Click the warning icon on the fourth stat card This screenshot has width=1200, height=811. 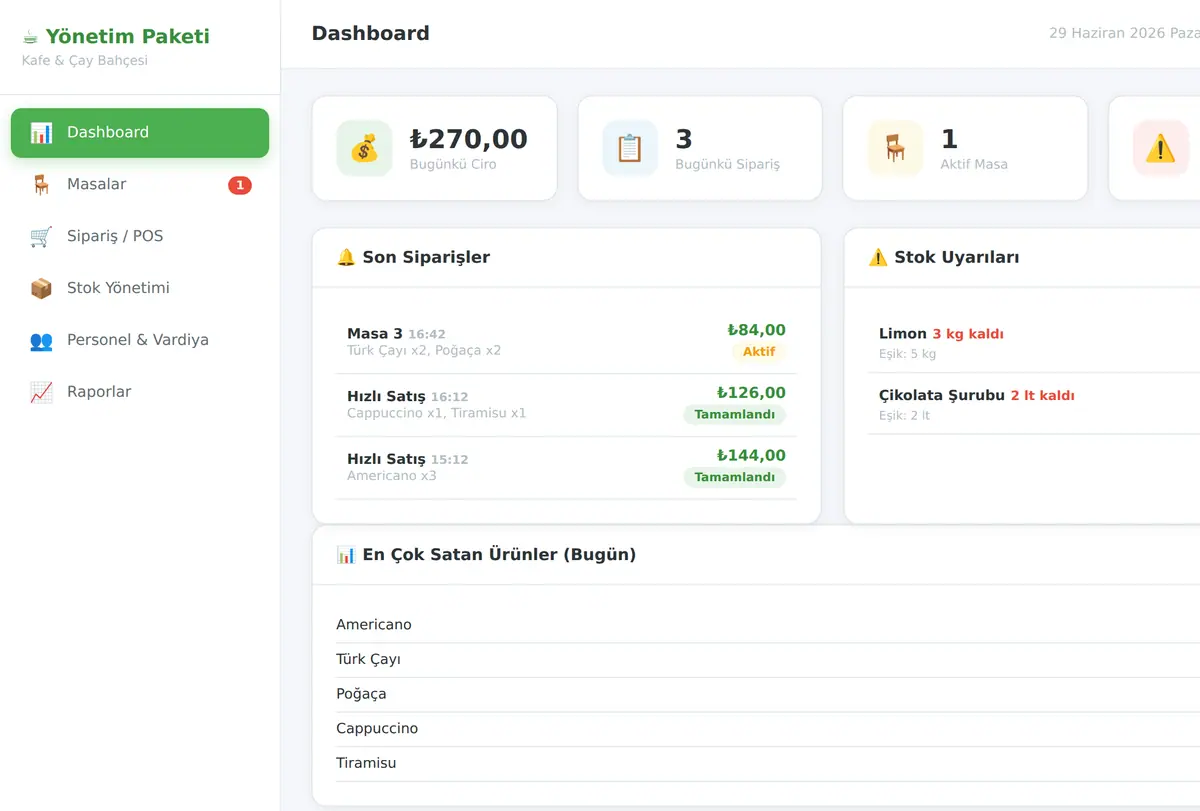[1160, 149]
